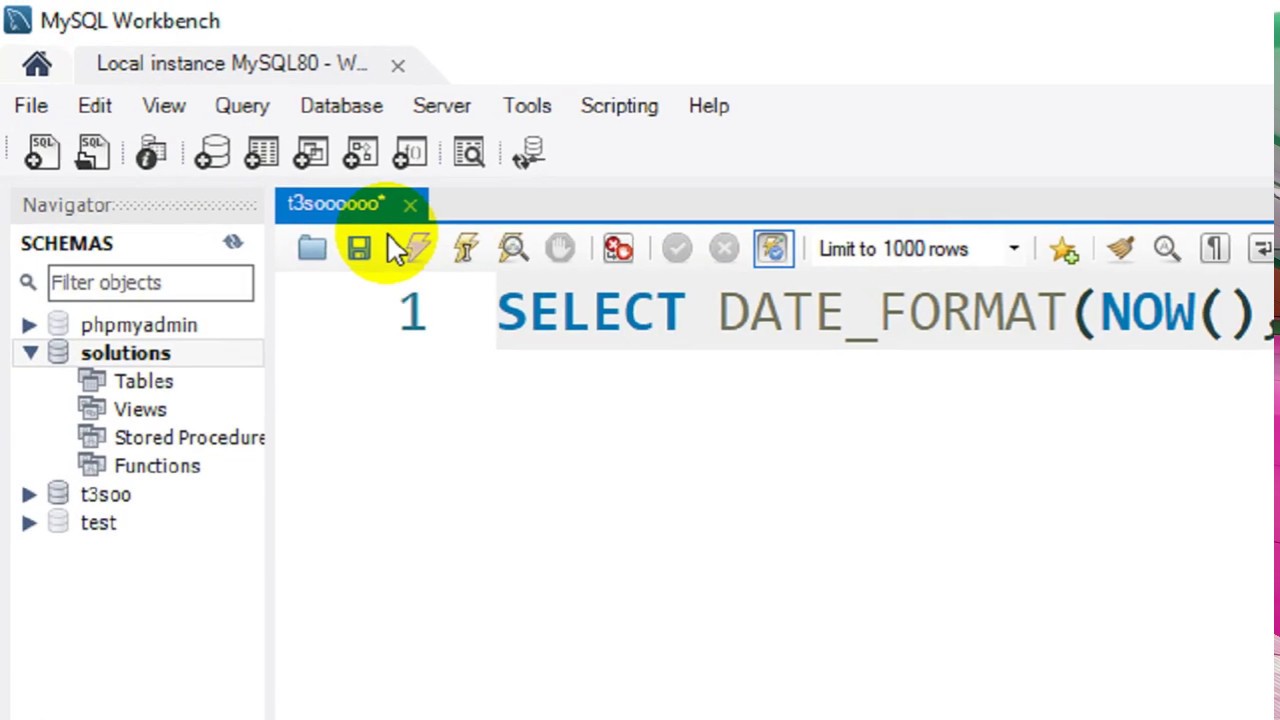Switch to Local instance MySQL80 tab
1280x720 pixels.
tap(232, 64)
